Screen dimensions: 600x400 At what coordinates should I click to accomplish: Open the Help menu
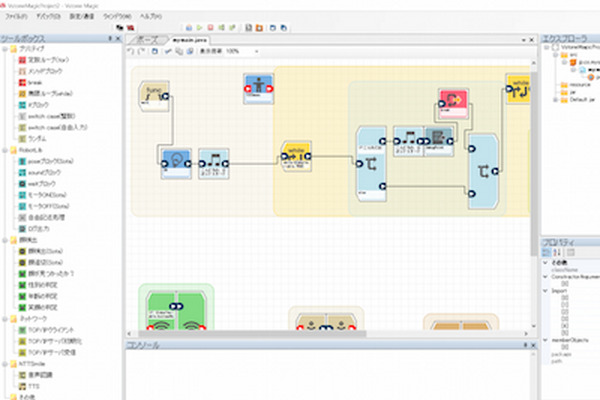pyautogui.click(x=150, y=17)
